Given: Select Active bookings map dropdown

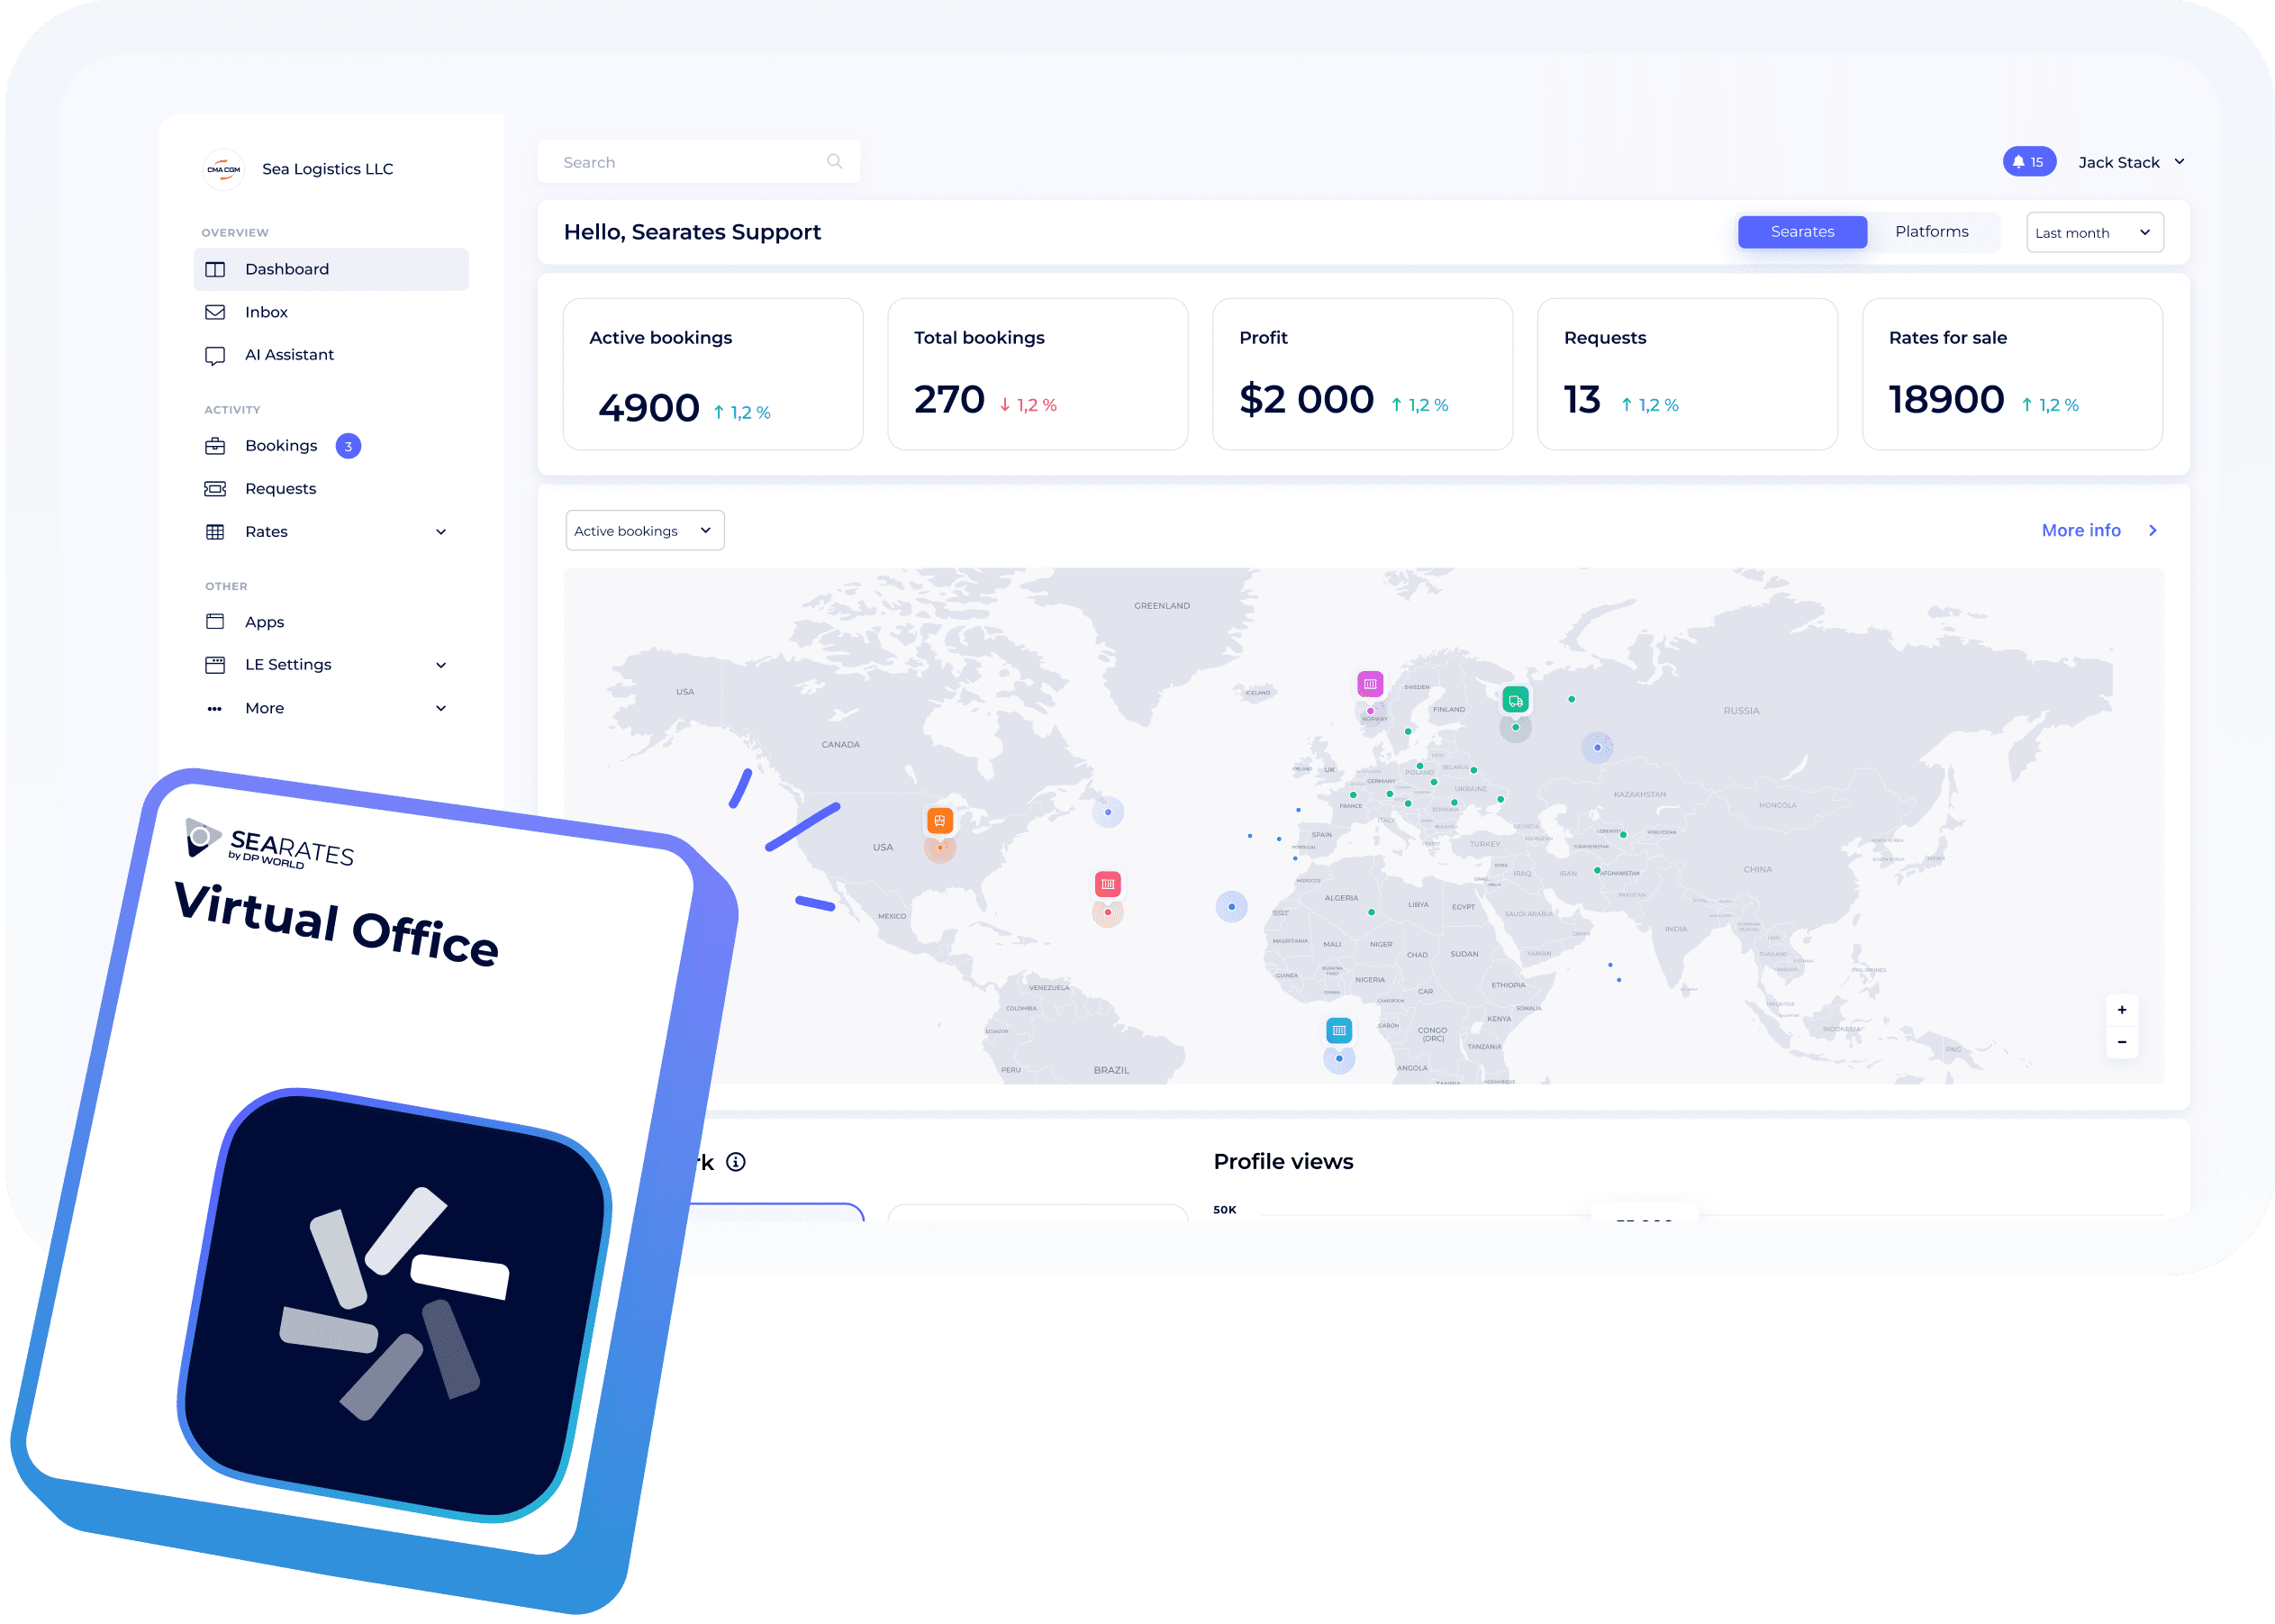Looking at the screenshot, I should (x=641, y=531).
